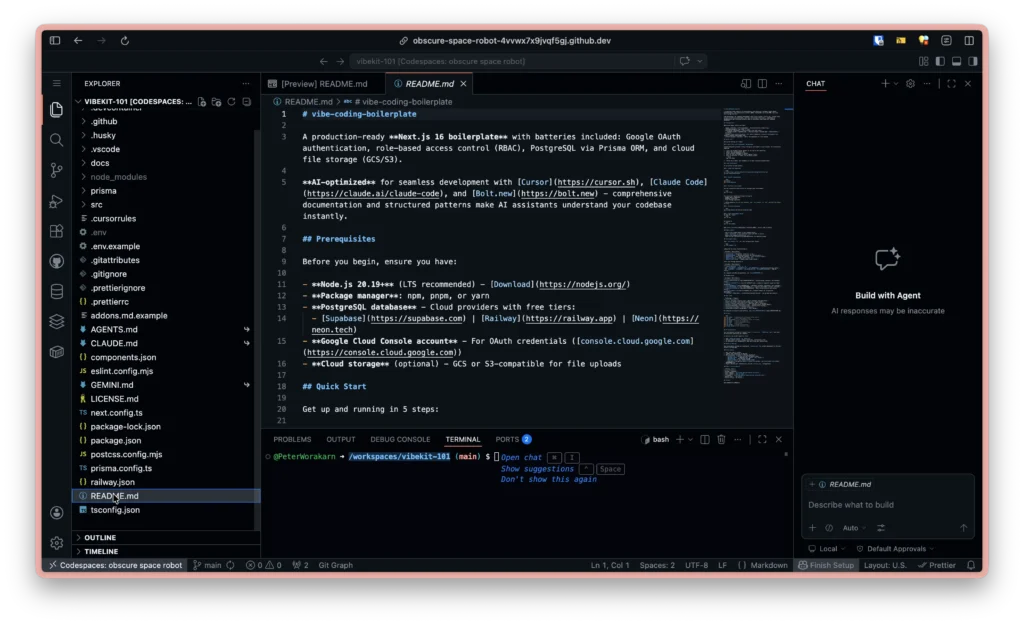This screenshot has height=625, width=1024.
Task: Switch to the OUTPUT panel tab
Action: point(341,440)
